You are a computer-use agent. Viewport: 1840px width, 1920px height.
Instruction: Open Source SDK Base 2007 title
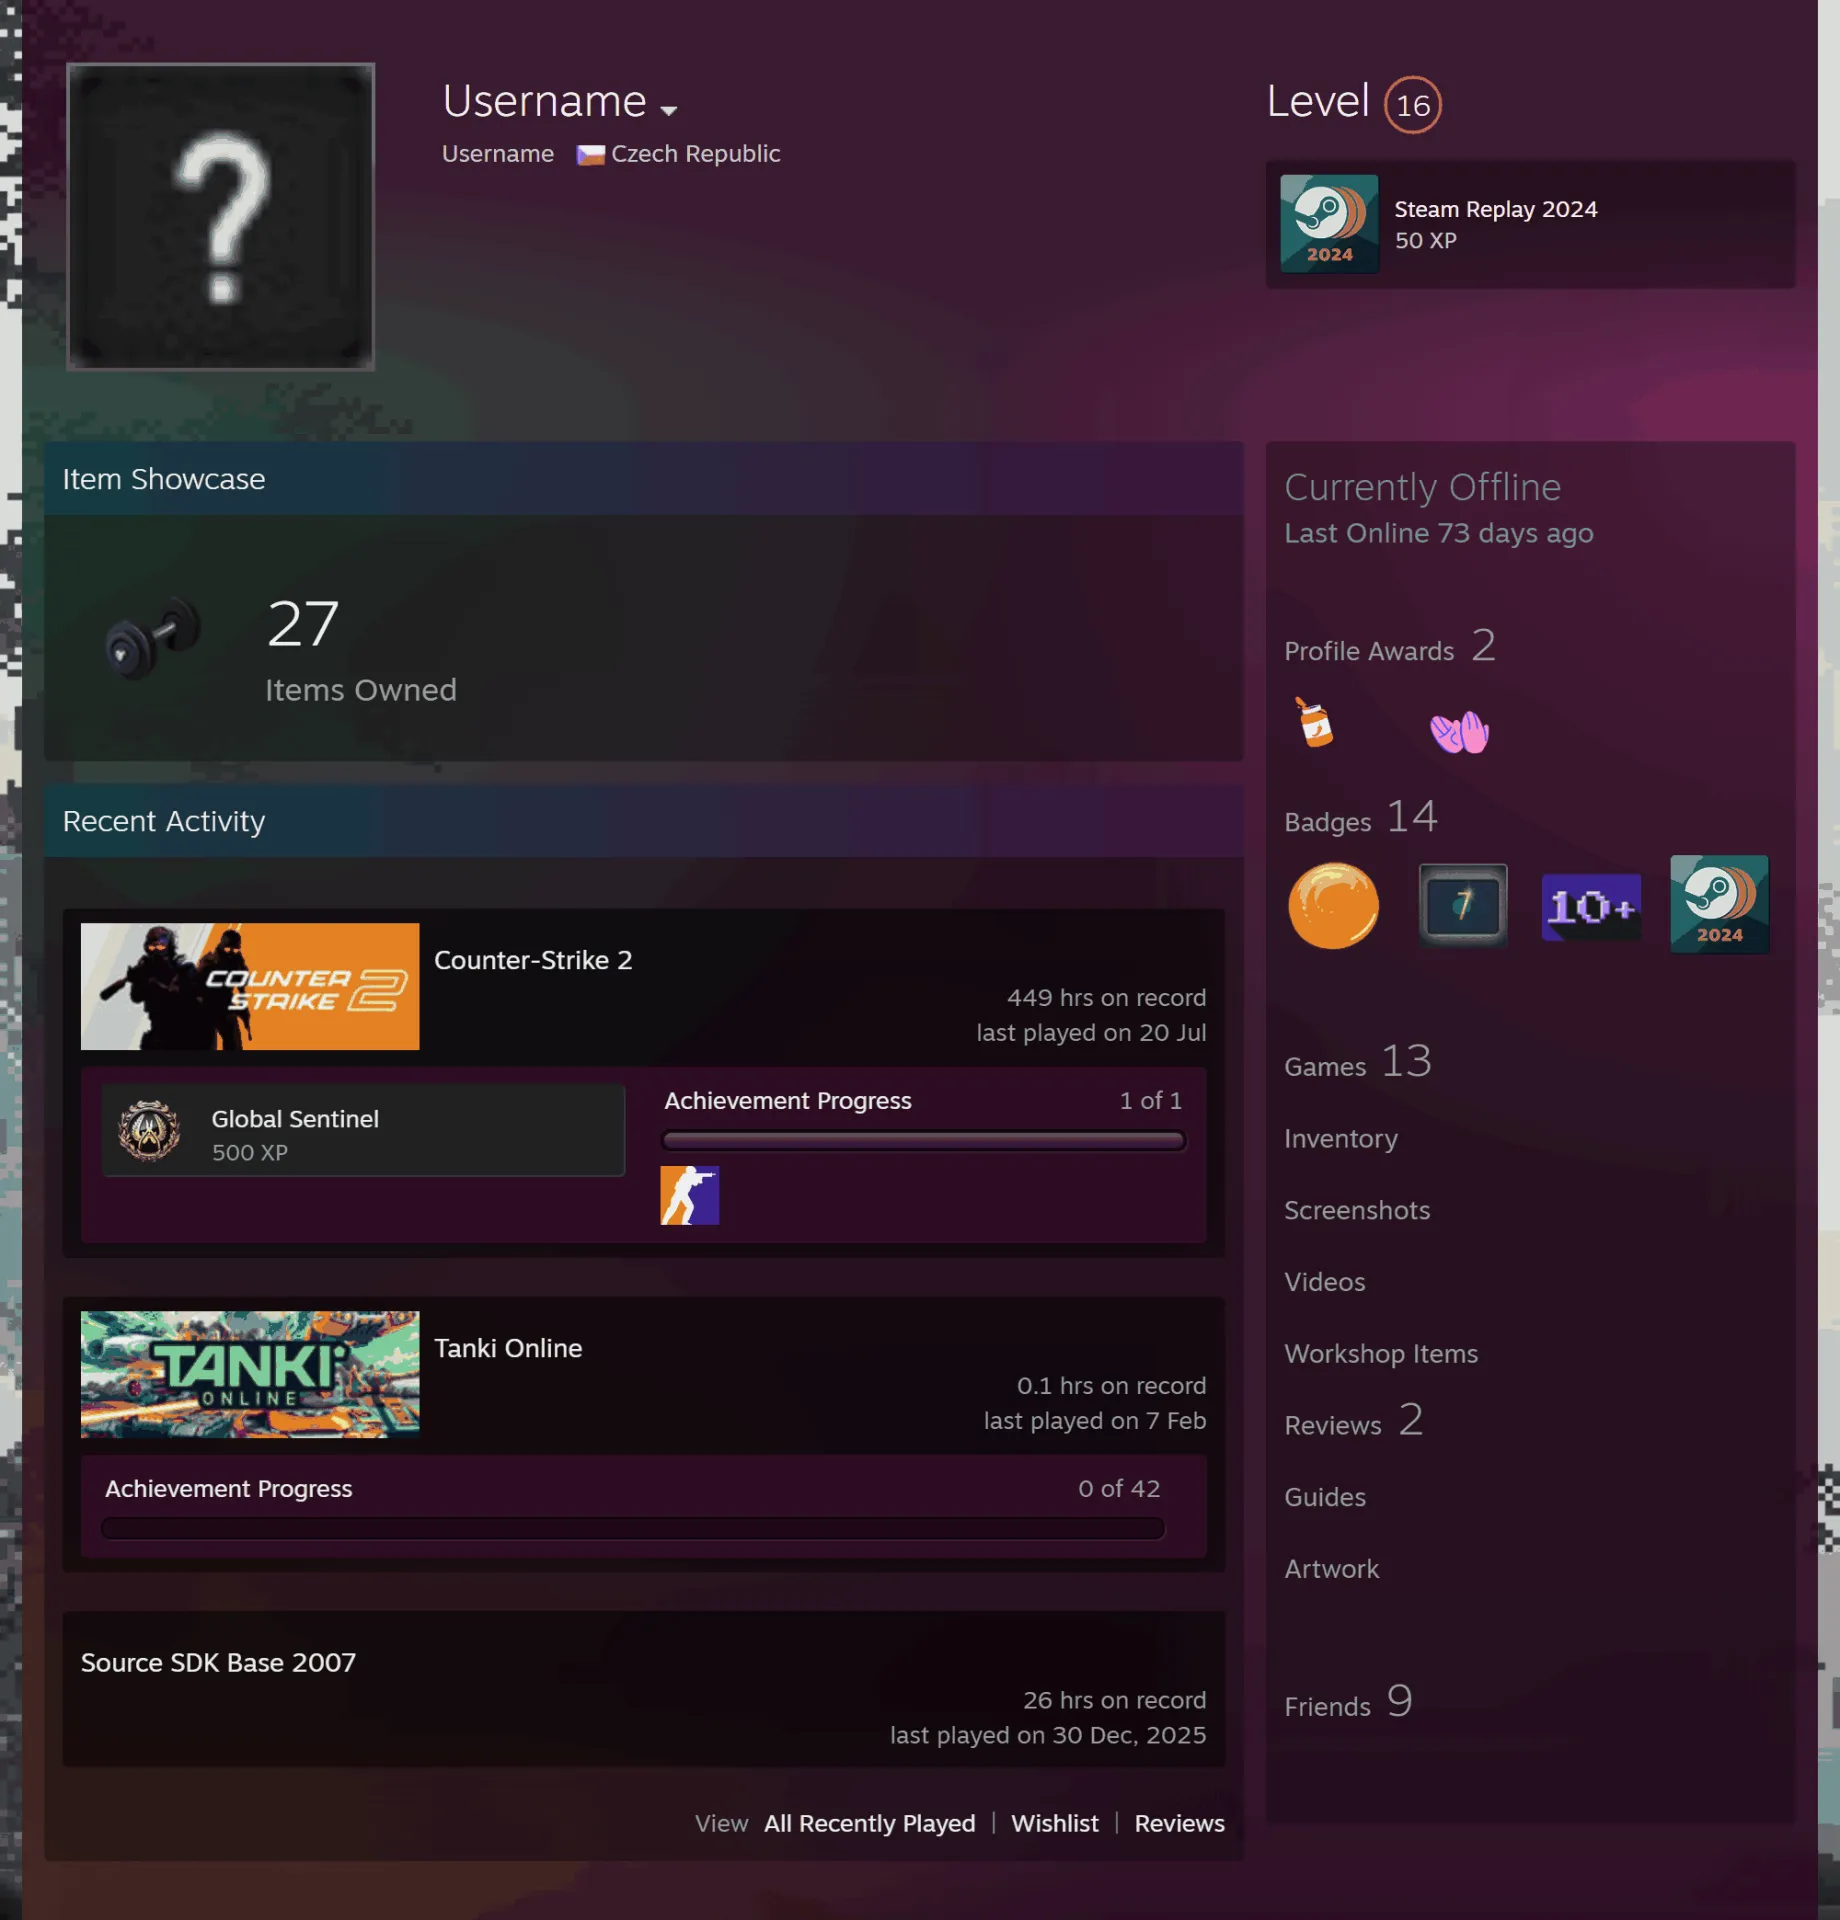coord(218,1662)
